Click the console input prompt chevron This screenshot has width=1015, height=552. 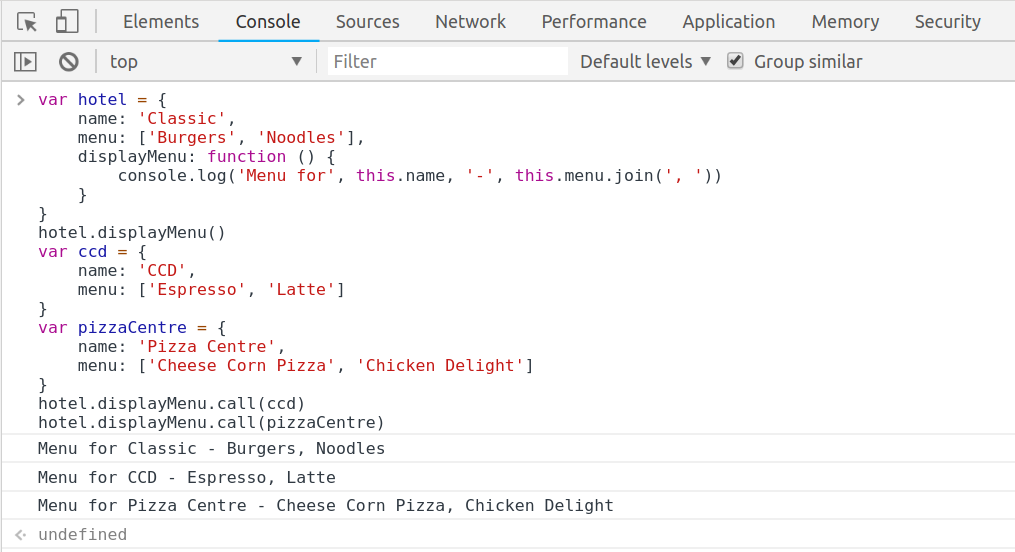20,99
